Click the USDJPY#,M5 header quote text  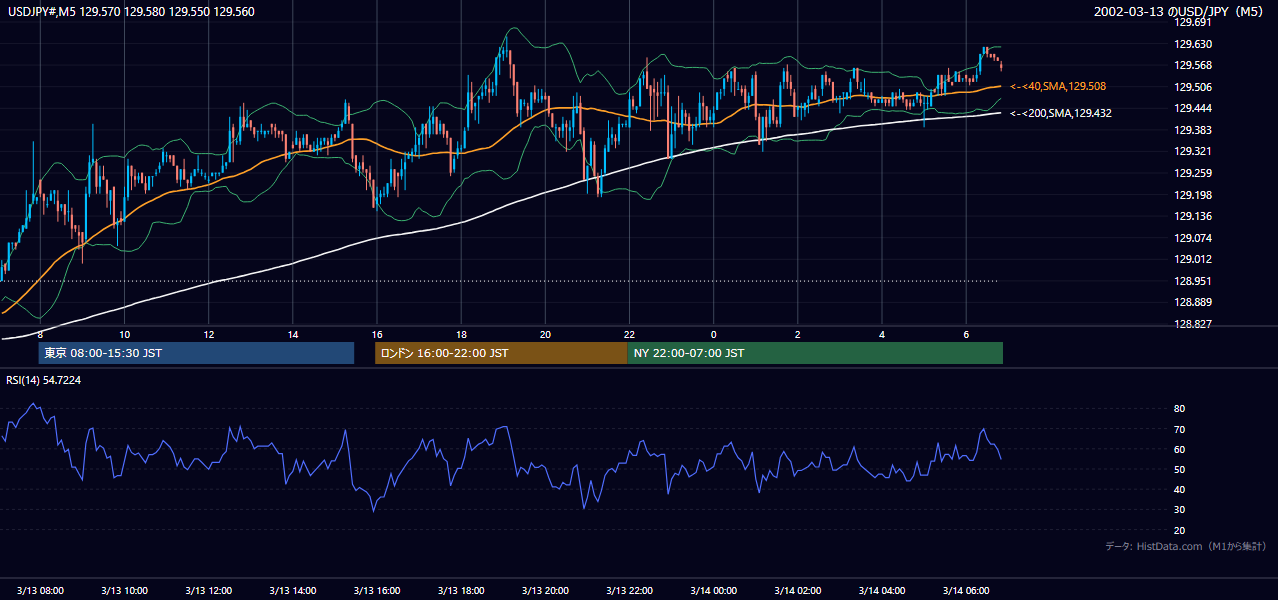[x=130, y=12]
